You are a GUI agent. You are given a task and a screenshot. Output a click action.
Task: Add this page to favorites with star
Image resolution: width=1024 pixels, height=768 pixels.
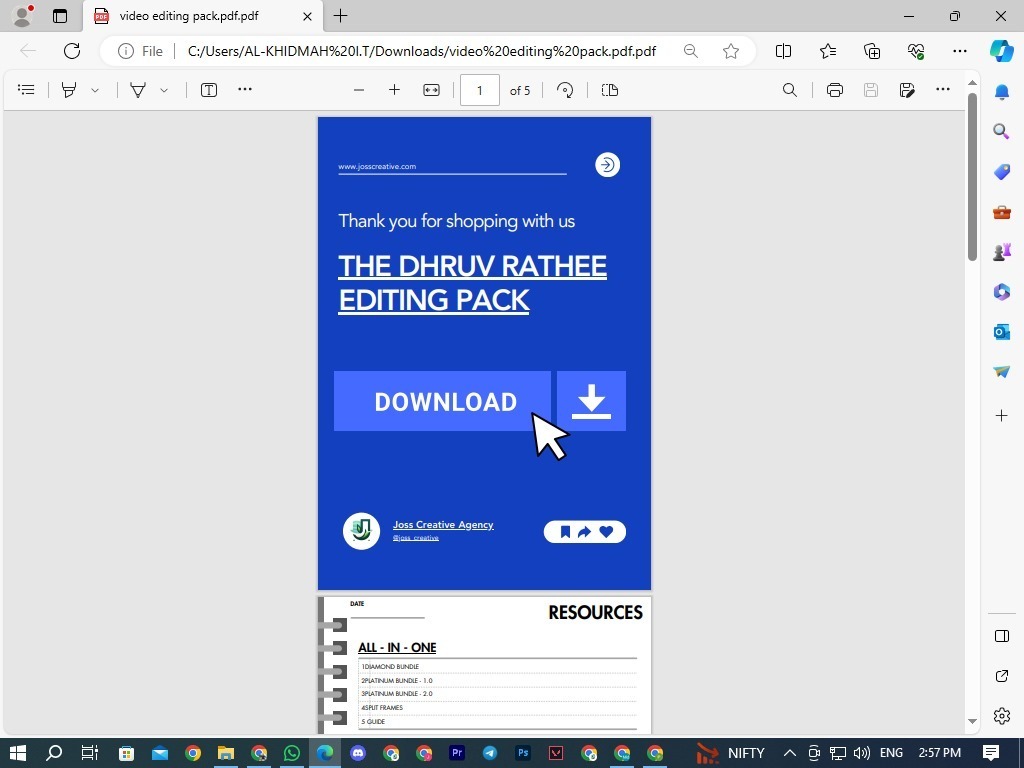(731, 51)
